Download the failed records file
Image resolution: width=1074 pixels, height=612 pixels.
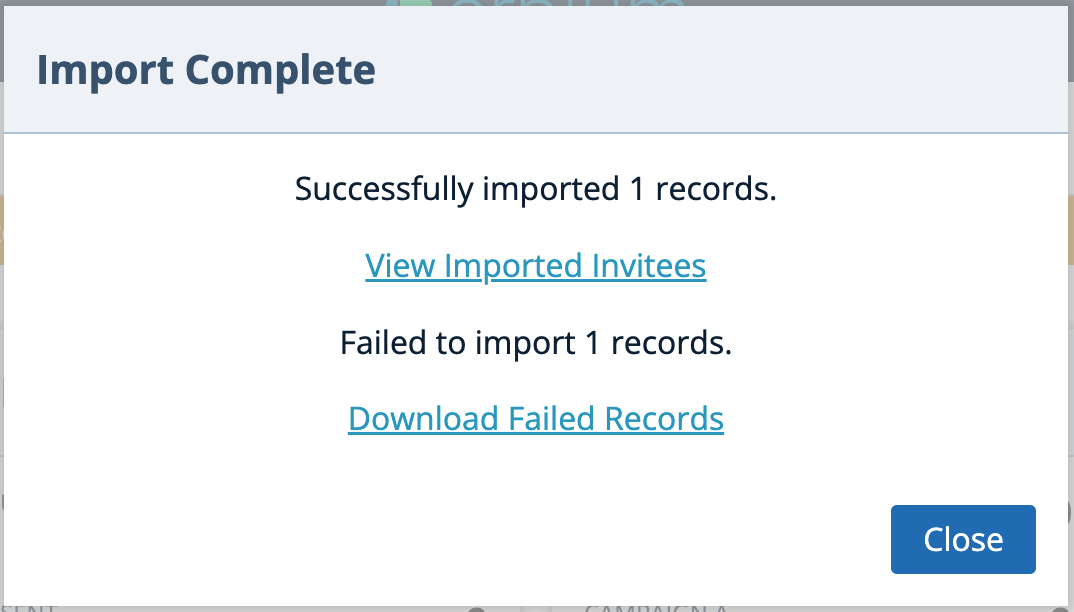[x=536, y=418]
